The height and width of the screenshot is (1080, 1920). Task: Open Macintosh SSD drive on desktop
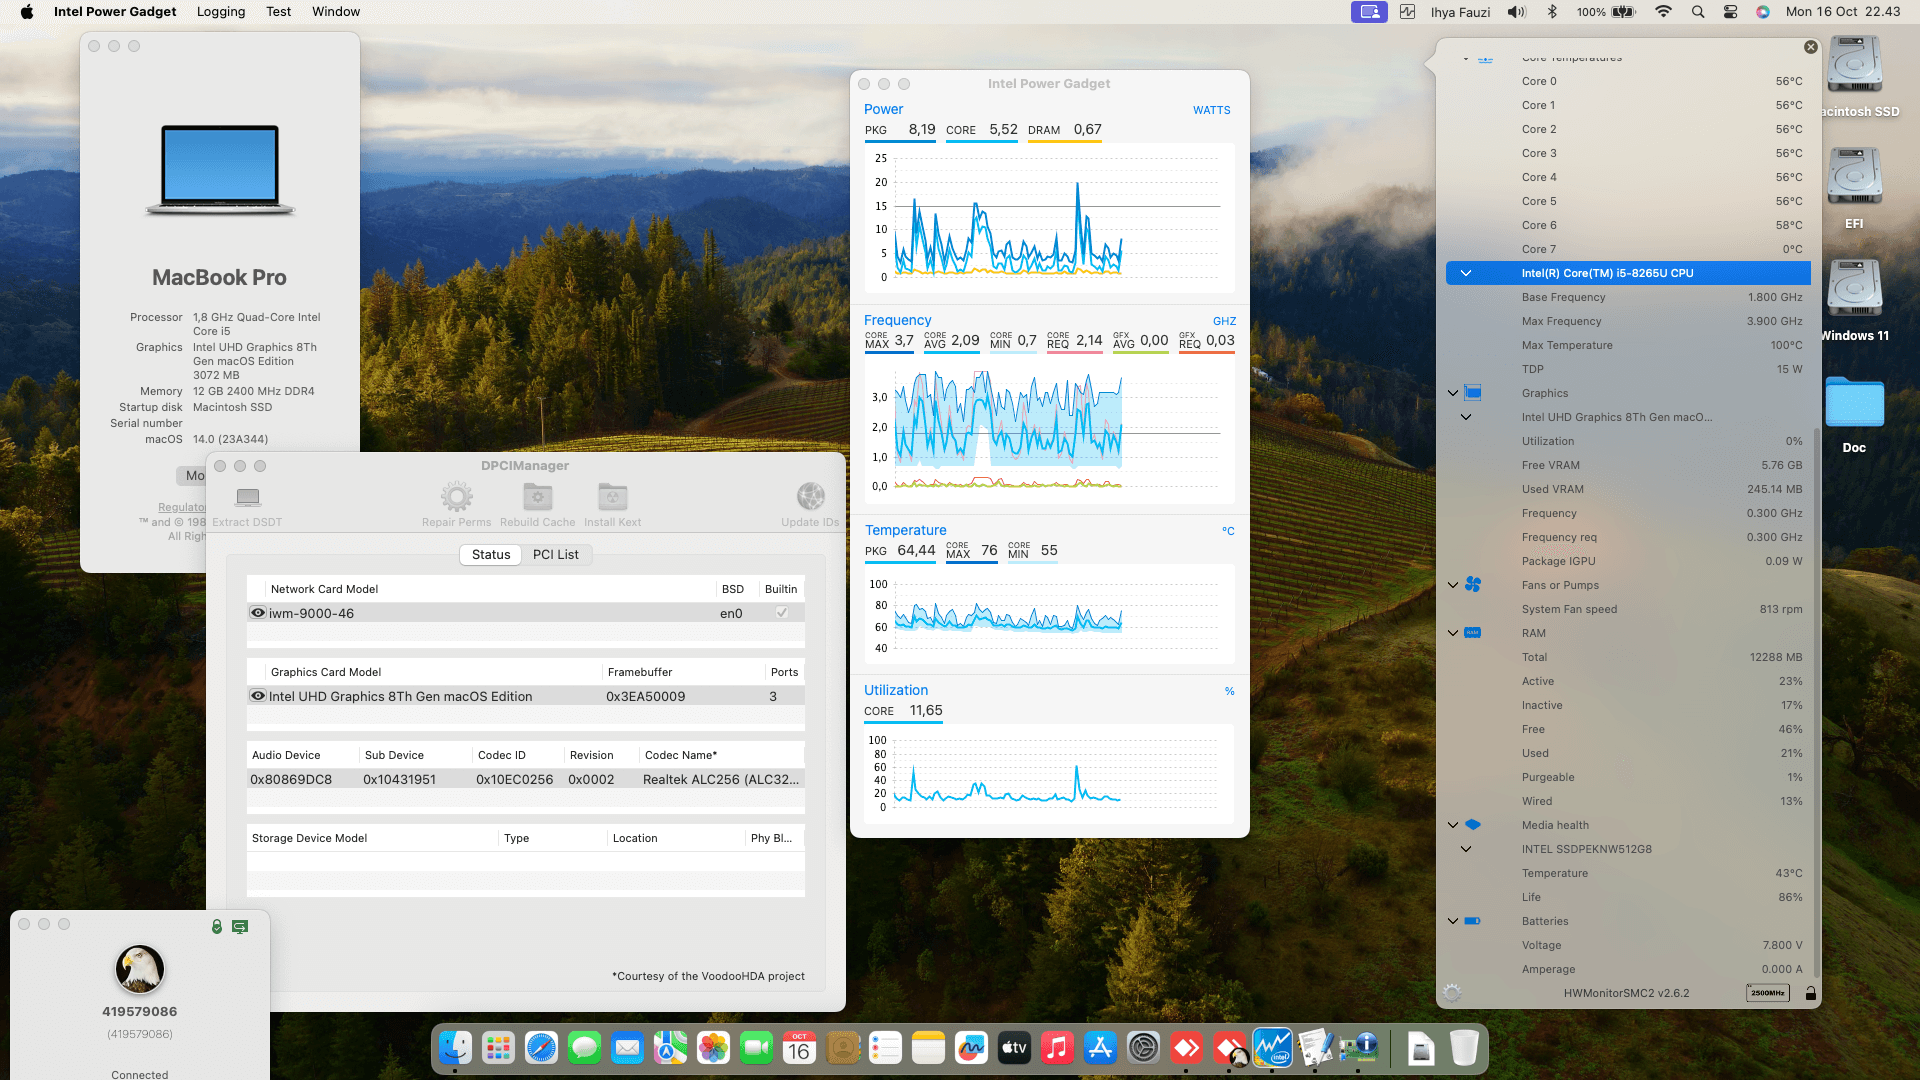1855,66
